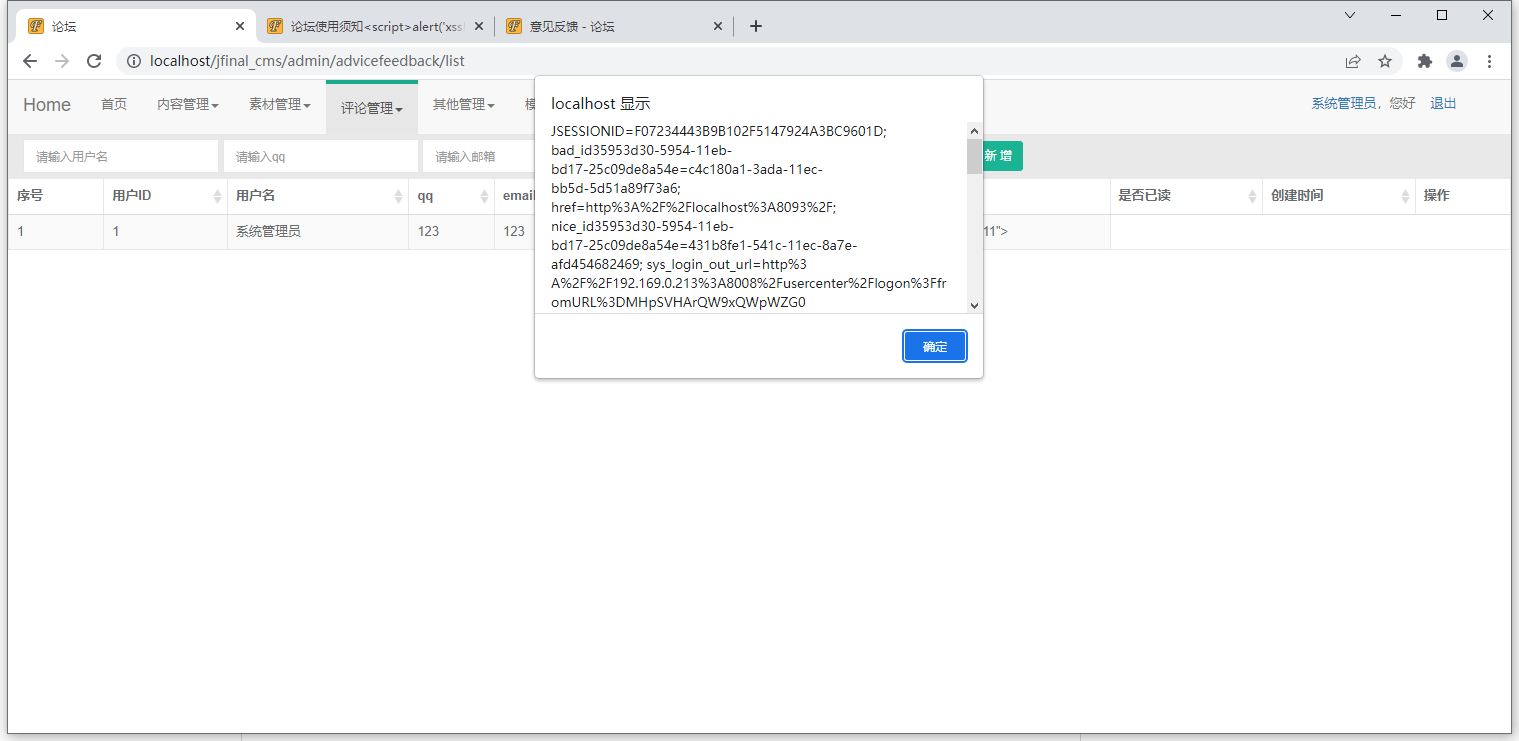Open the 首页 menu item
Viewport: 1519px width, 741px height.
tap(114, 104)
